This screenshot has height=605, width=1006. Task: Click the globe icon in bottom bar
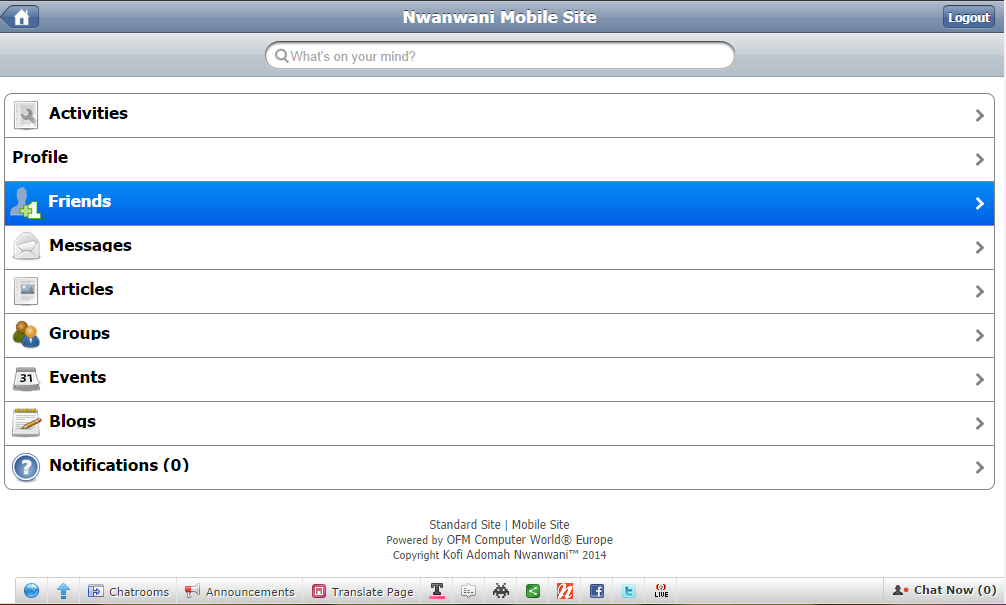tap(31, 591)
